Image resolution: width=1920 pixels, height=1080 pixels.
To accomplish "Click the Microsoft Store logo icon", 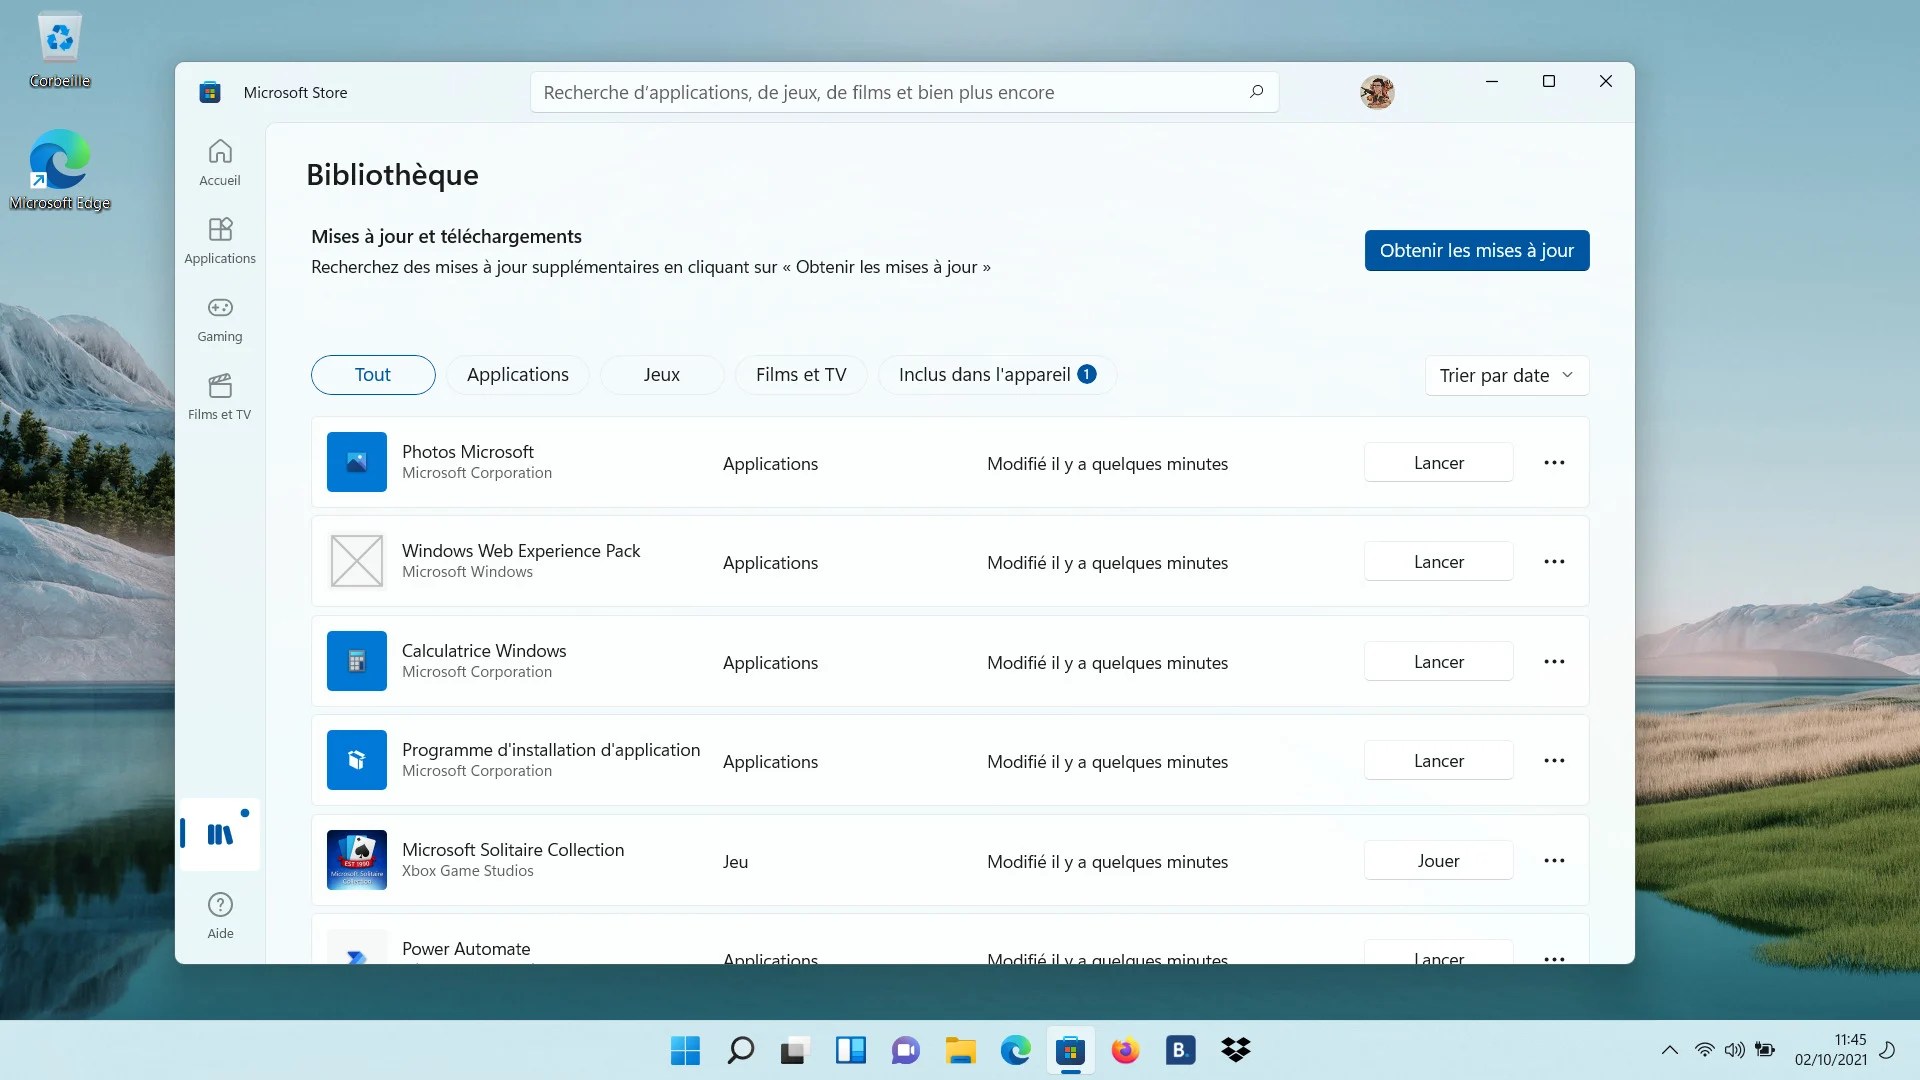I will pos(210,92).
